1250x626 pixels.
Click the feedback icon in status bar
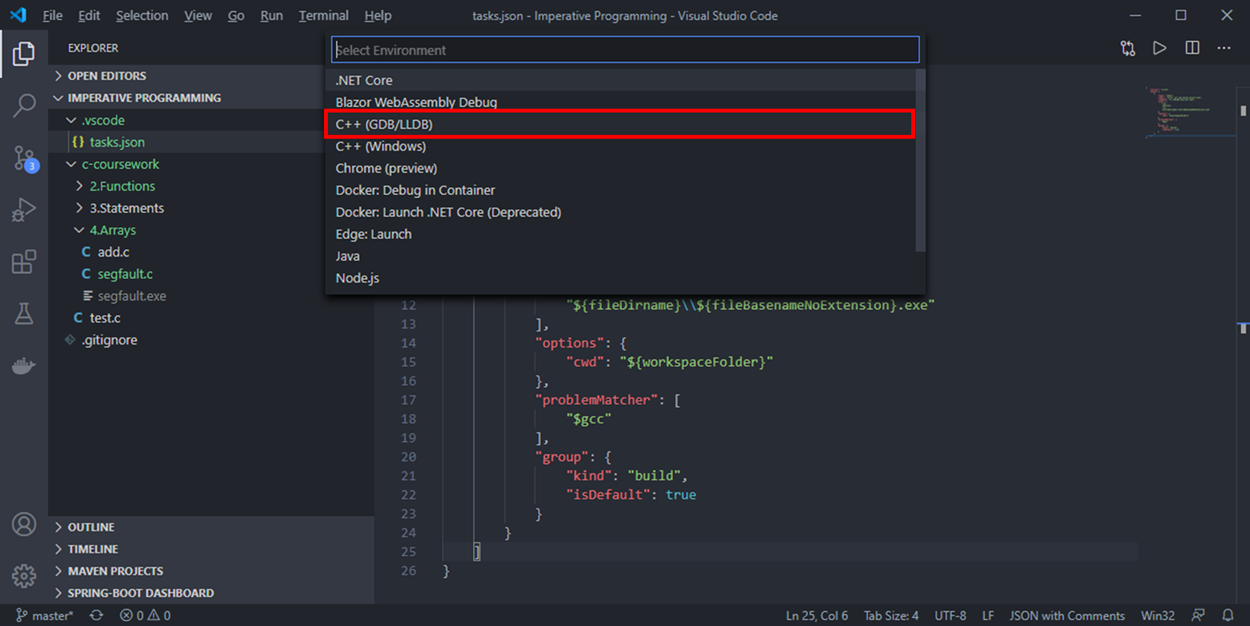click(1198, 616)
